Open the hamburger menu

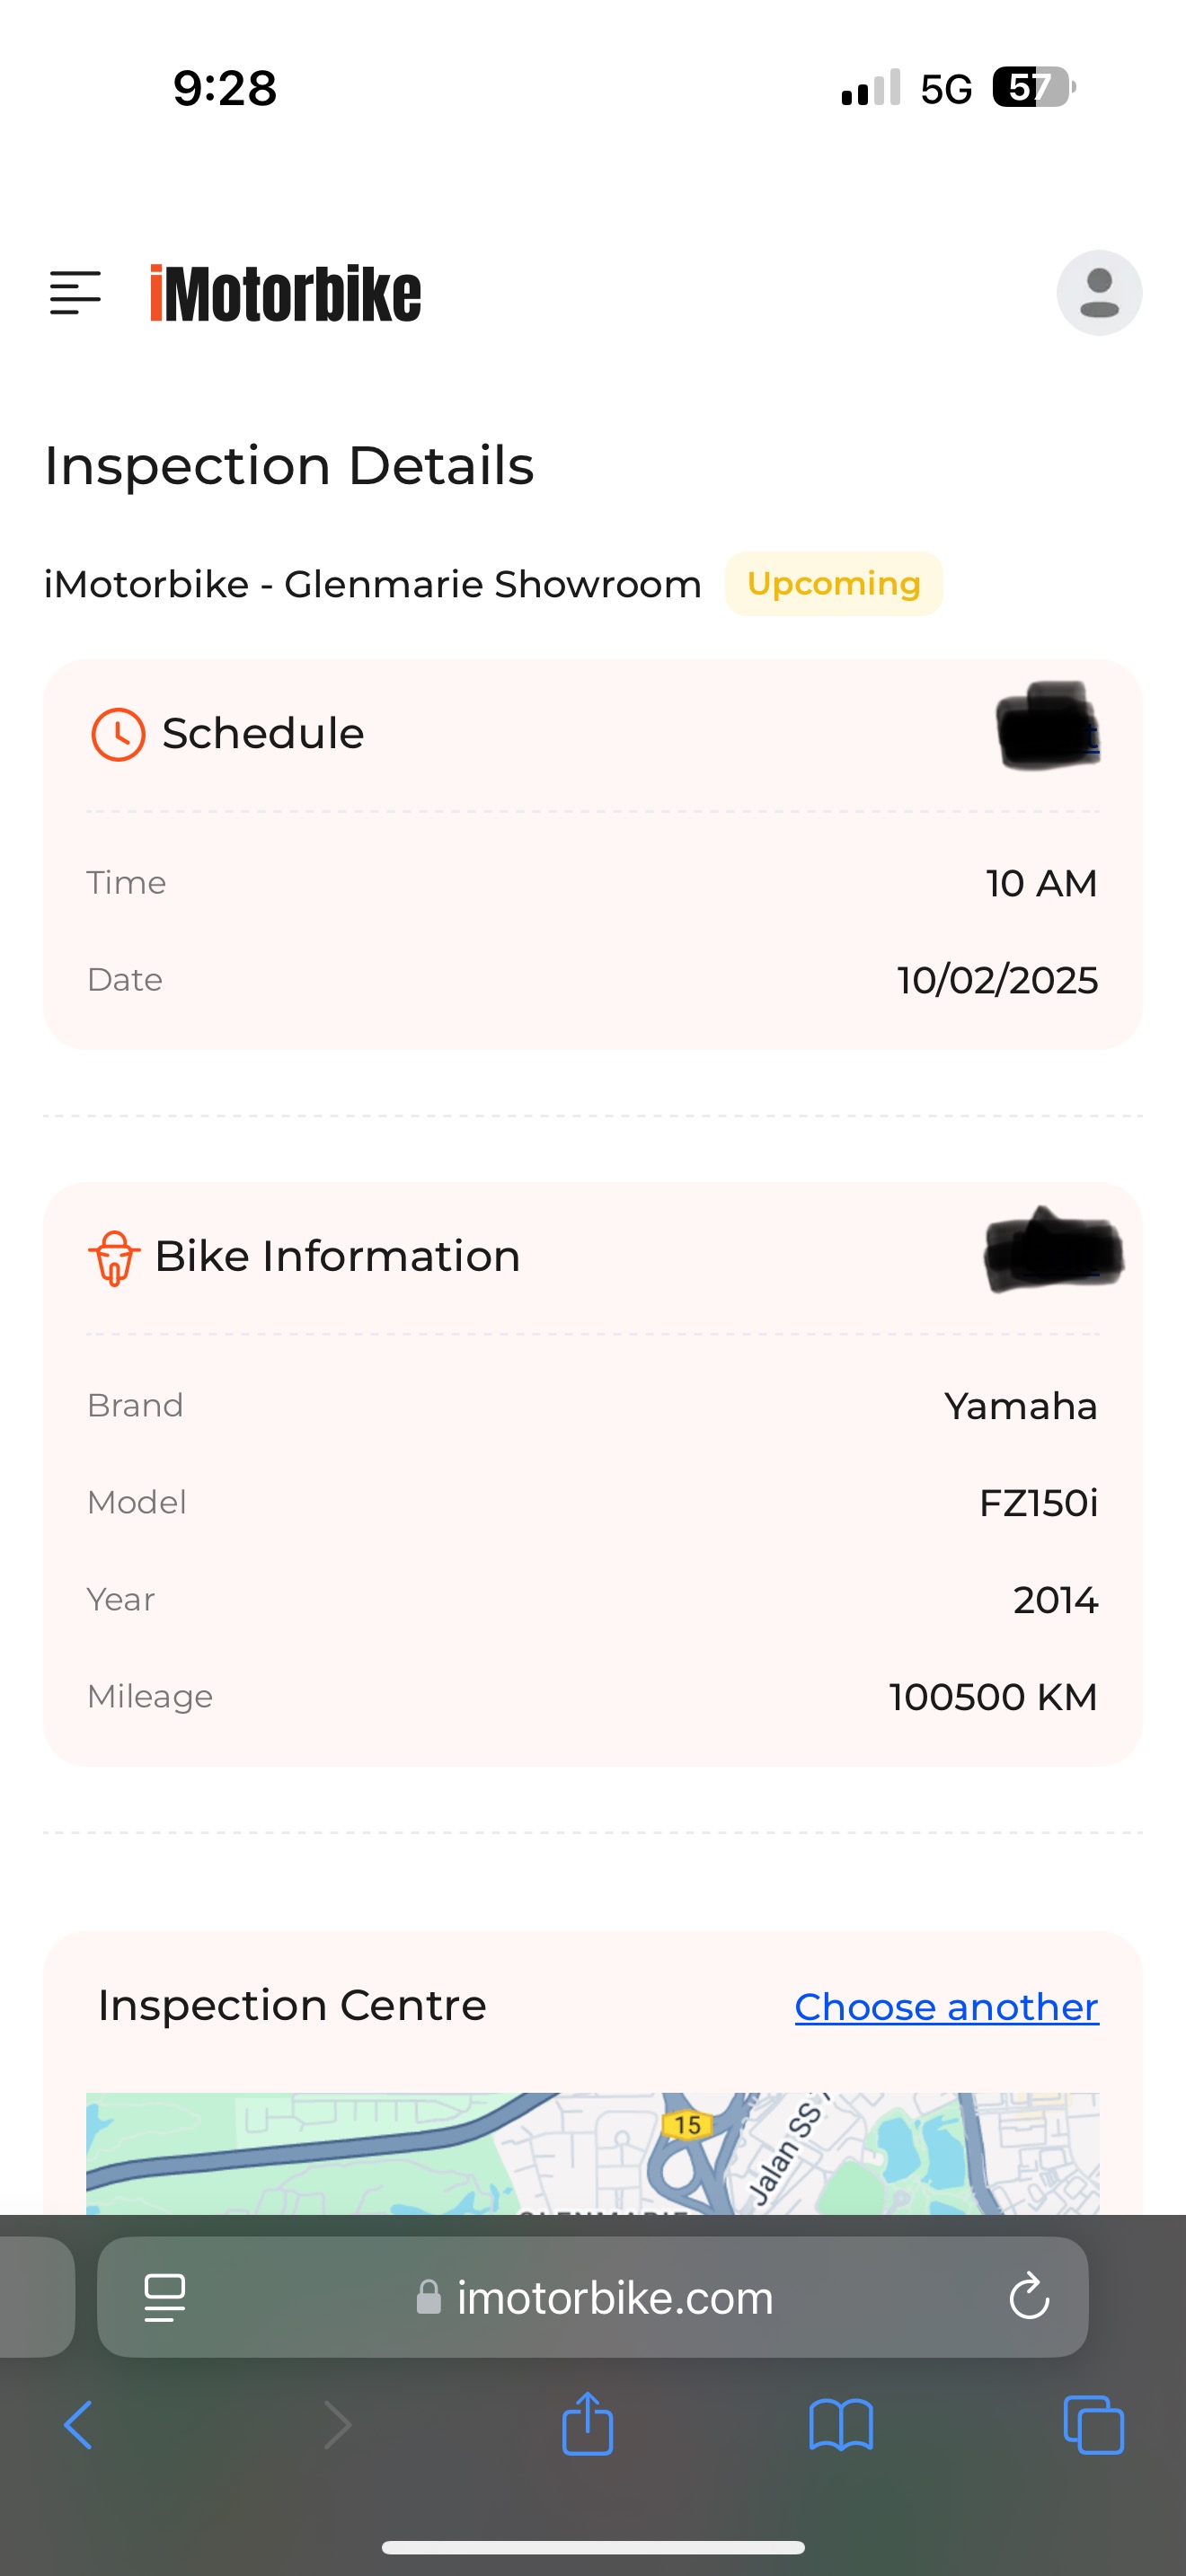tap(76, 293)
